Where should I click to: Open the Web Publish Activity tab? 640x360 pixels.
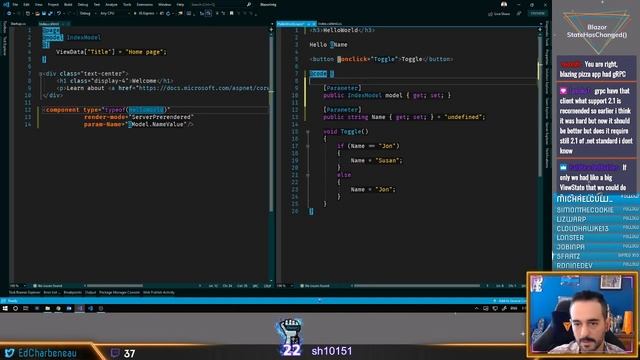(159, 293)
